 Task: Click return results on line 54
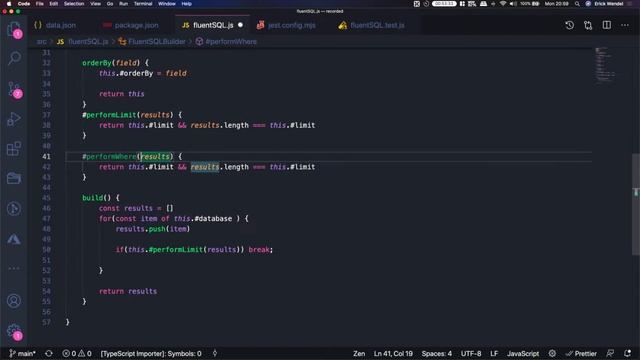pyautogui.click(x=128, y=291)
